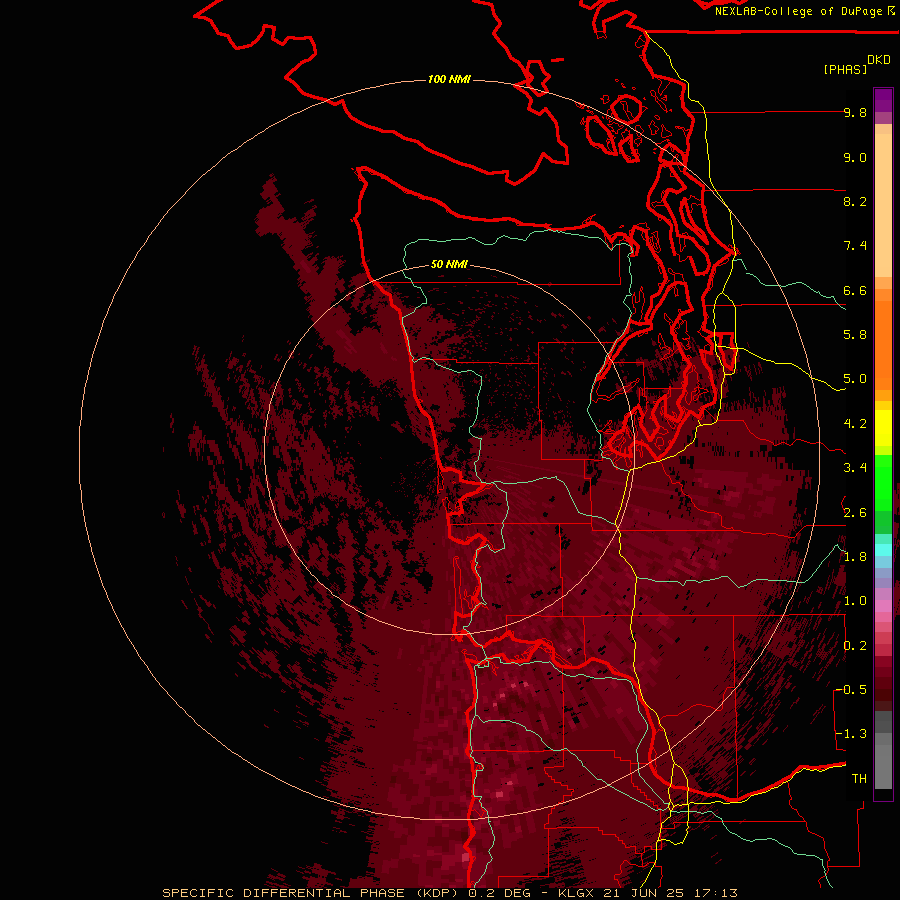The image size is (900, 900).
Task: Select the 8.2 scale value
Action: (855, 201)
